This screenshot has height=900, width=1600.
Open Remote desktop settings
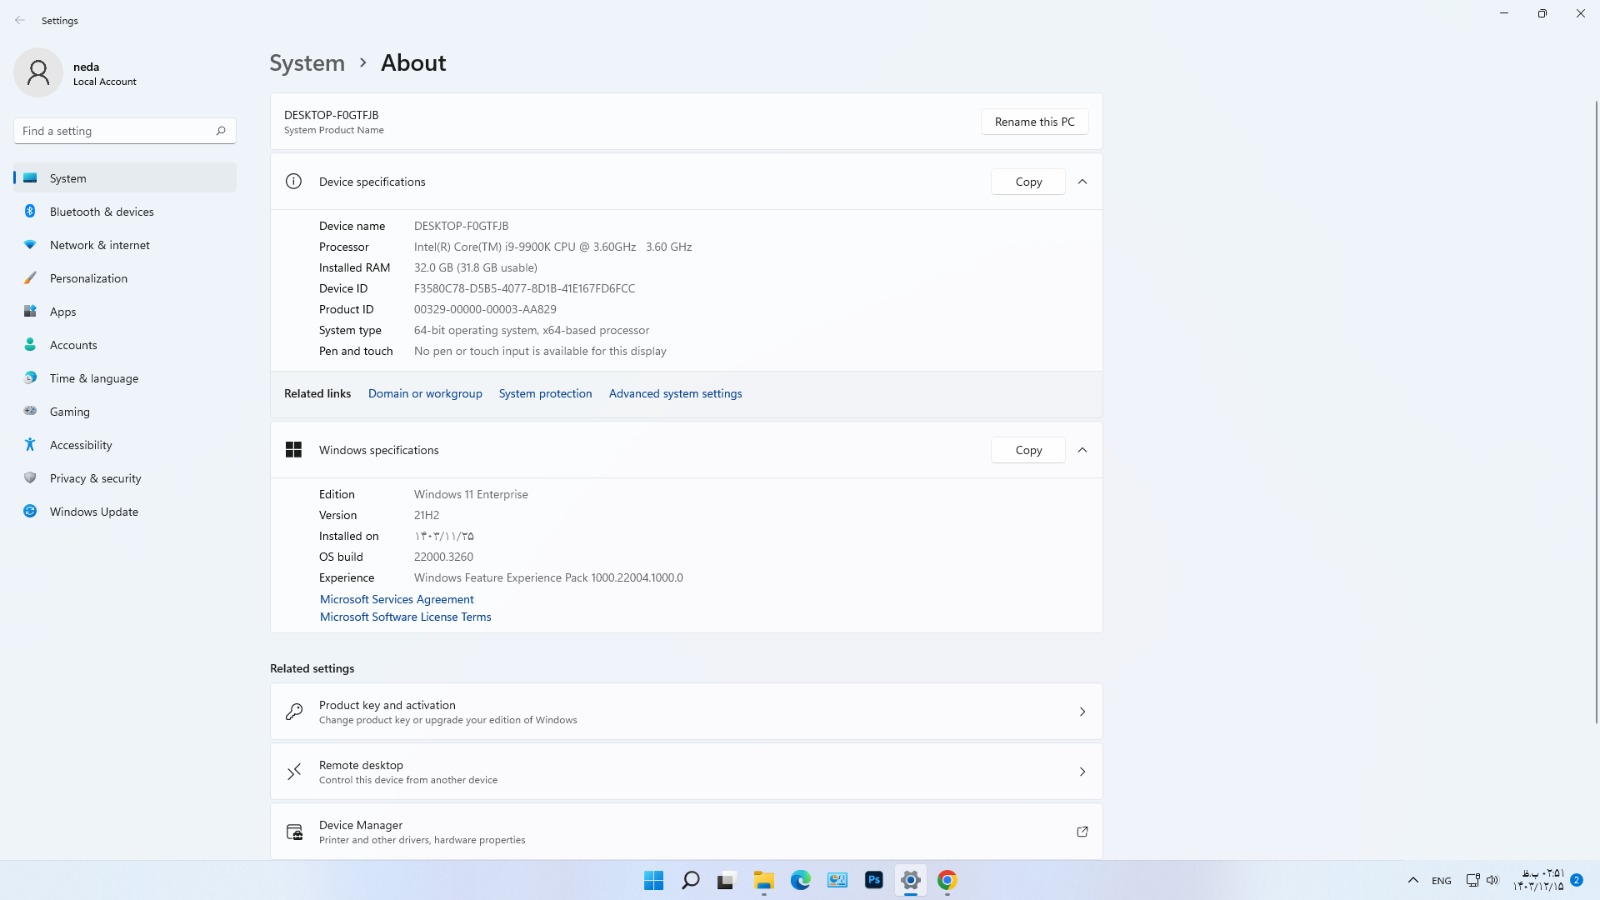pyautogui.click(x=686, y=772)
